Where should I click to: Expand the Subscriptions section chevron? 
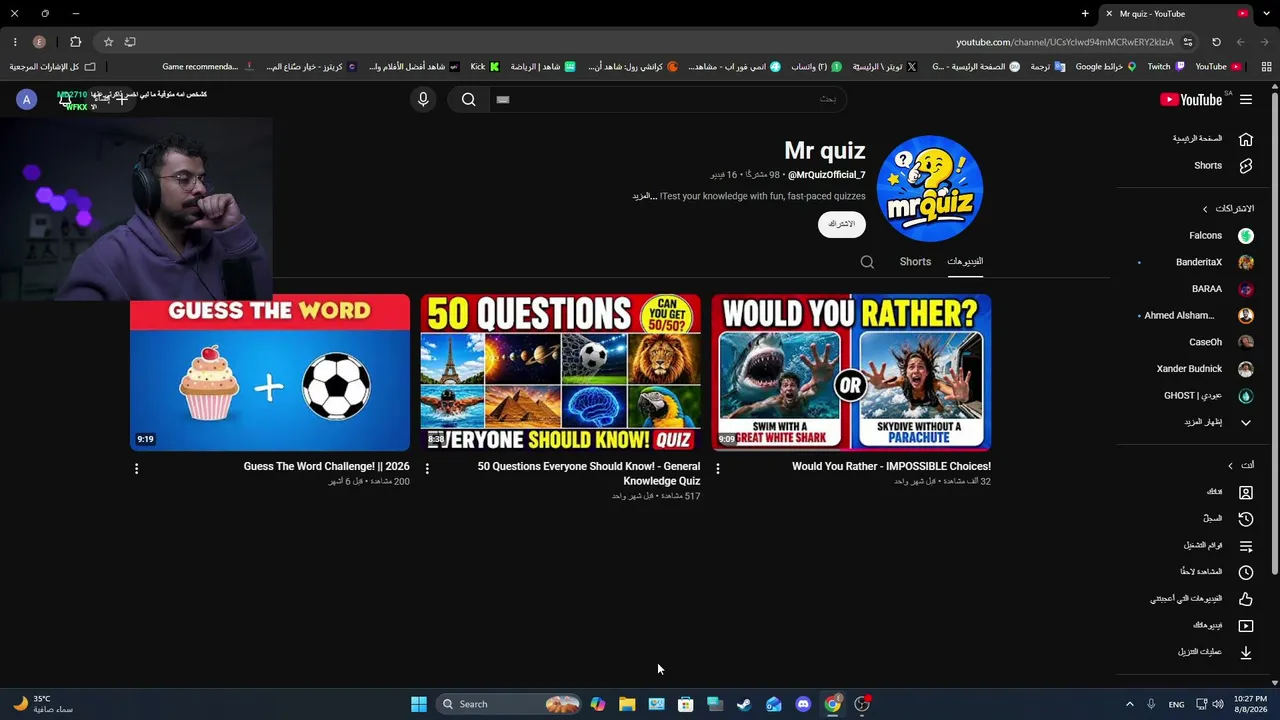1205,209
